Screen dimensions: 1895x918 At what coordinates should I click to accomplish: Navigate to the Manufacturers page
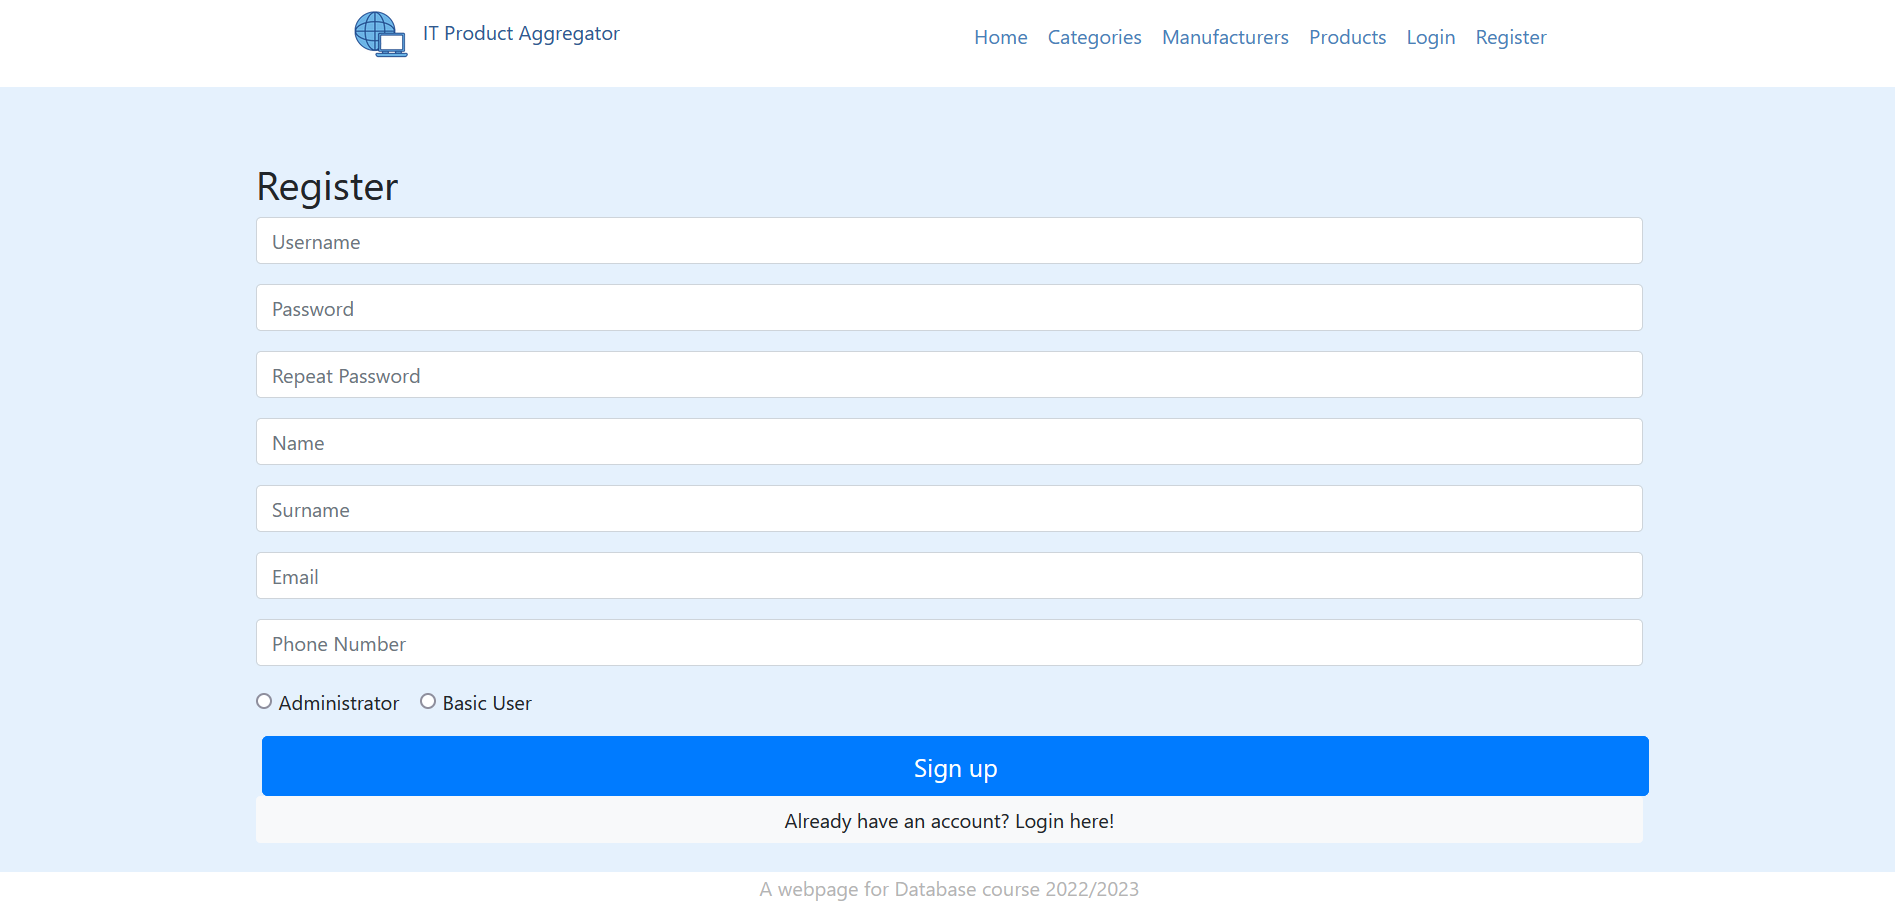point(1225,38)
